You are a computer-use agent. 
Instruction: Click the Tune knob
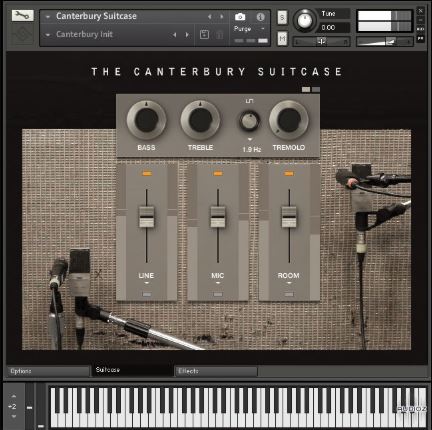click(x=305, y=20)
